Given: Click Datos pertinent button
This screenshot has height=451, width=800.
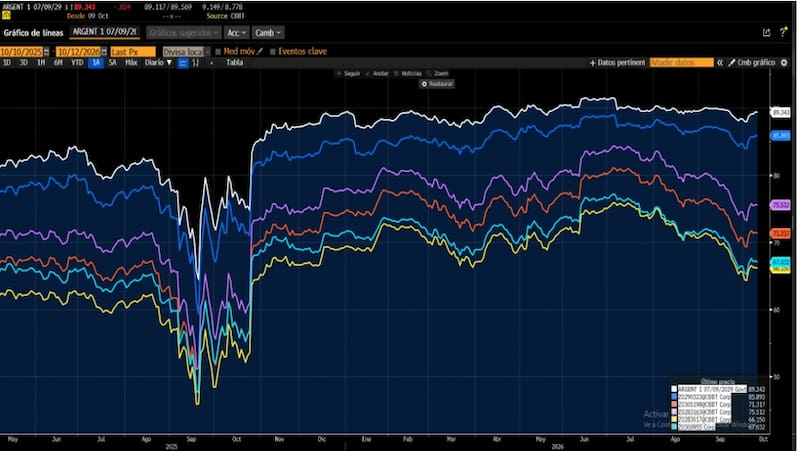Looking at the screenshot, I should (618, 63).
